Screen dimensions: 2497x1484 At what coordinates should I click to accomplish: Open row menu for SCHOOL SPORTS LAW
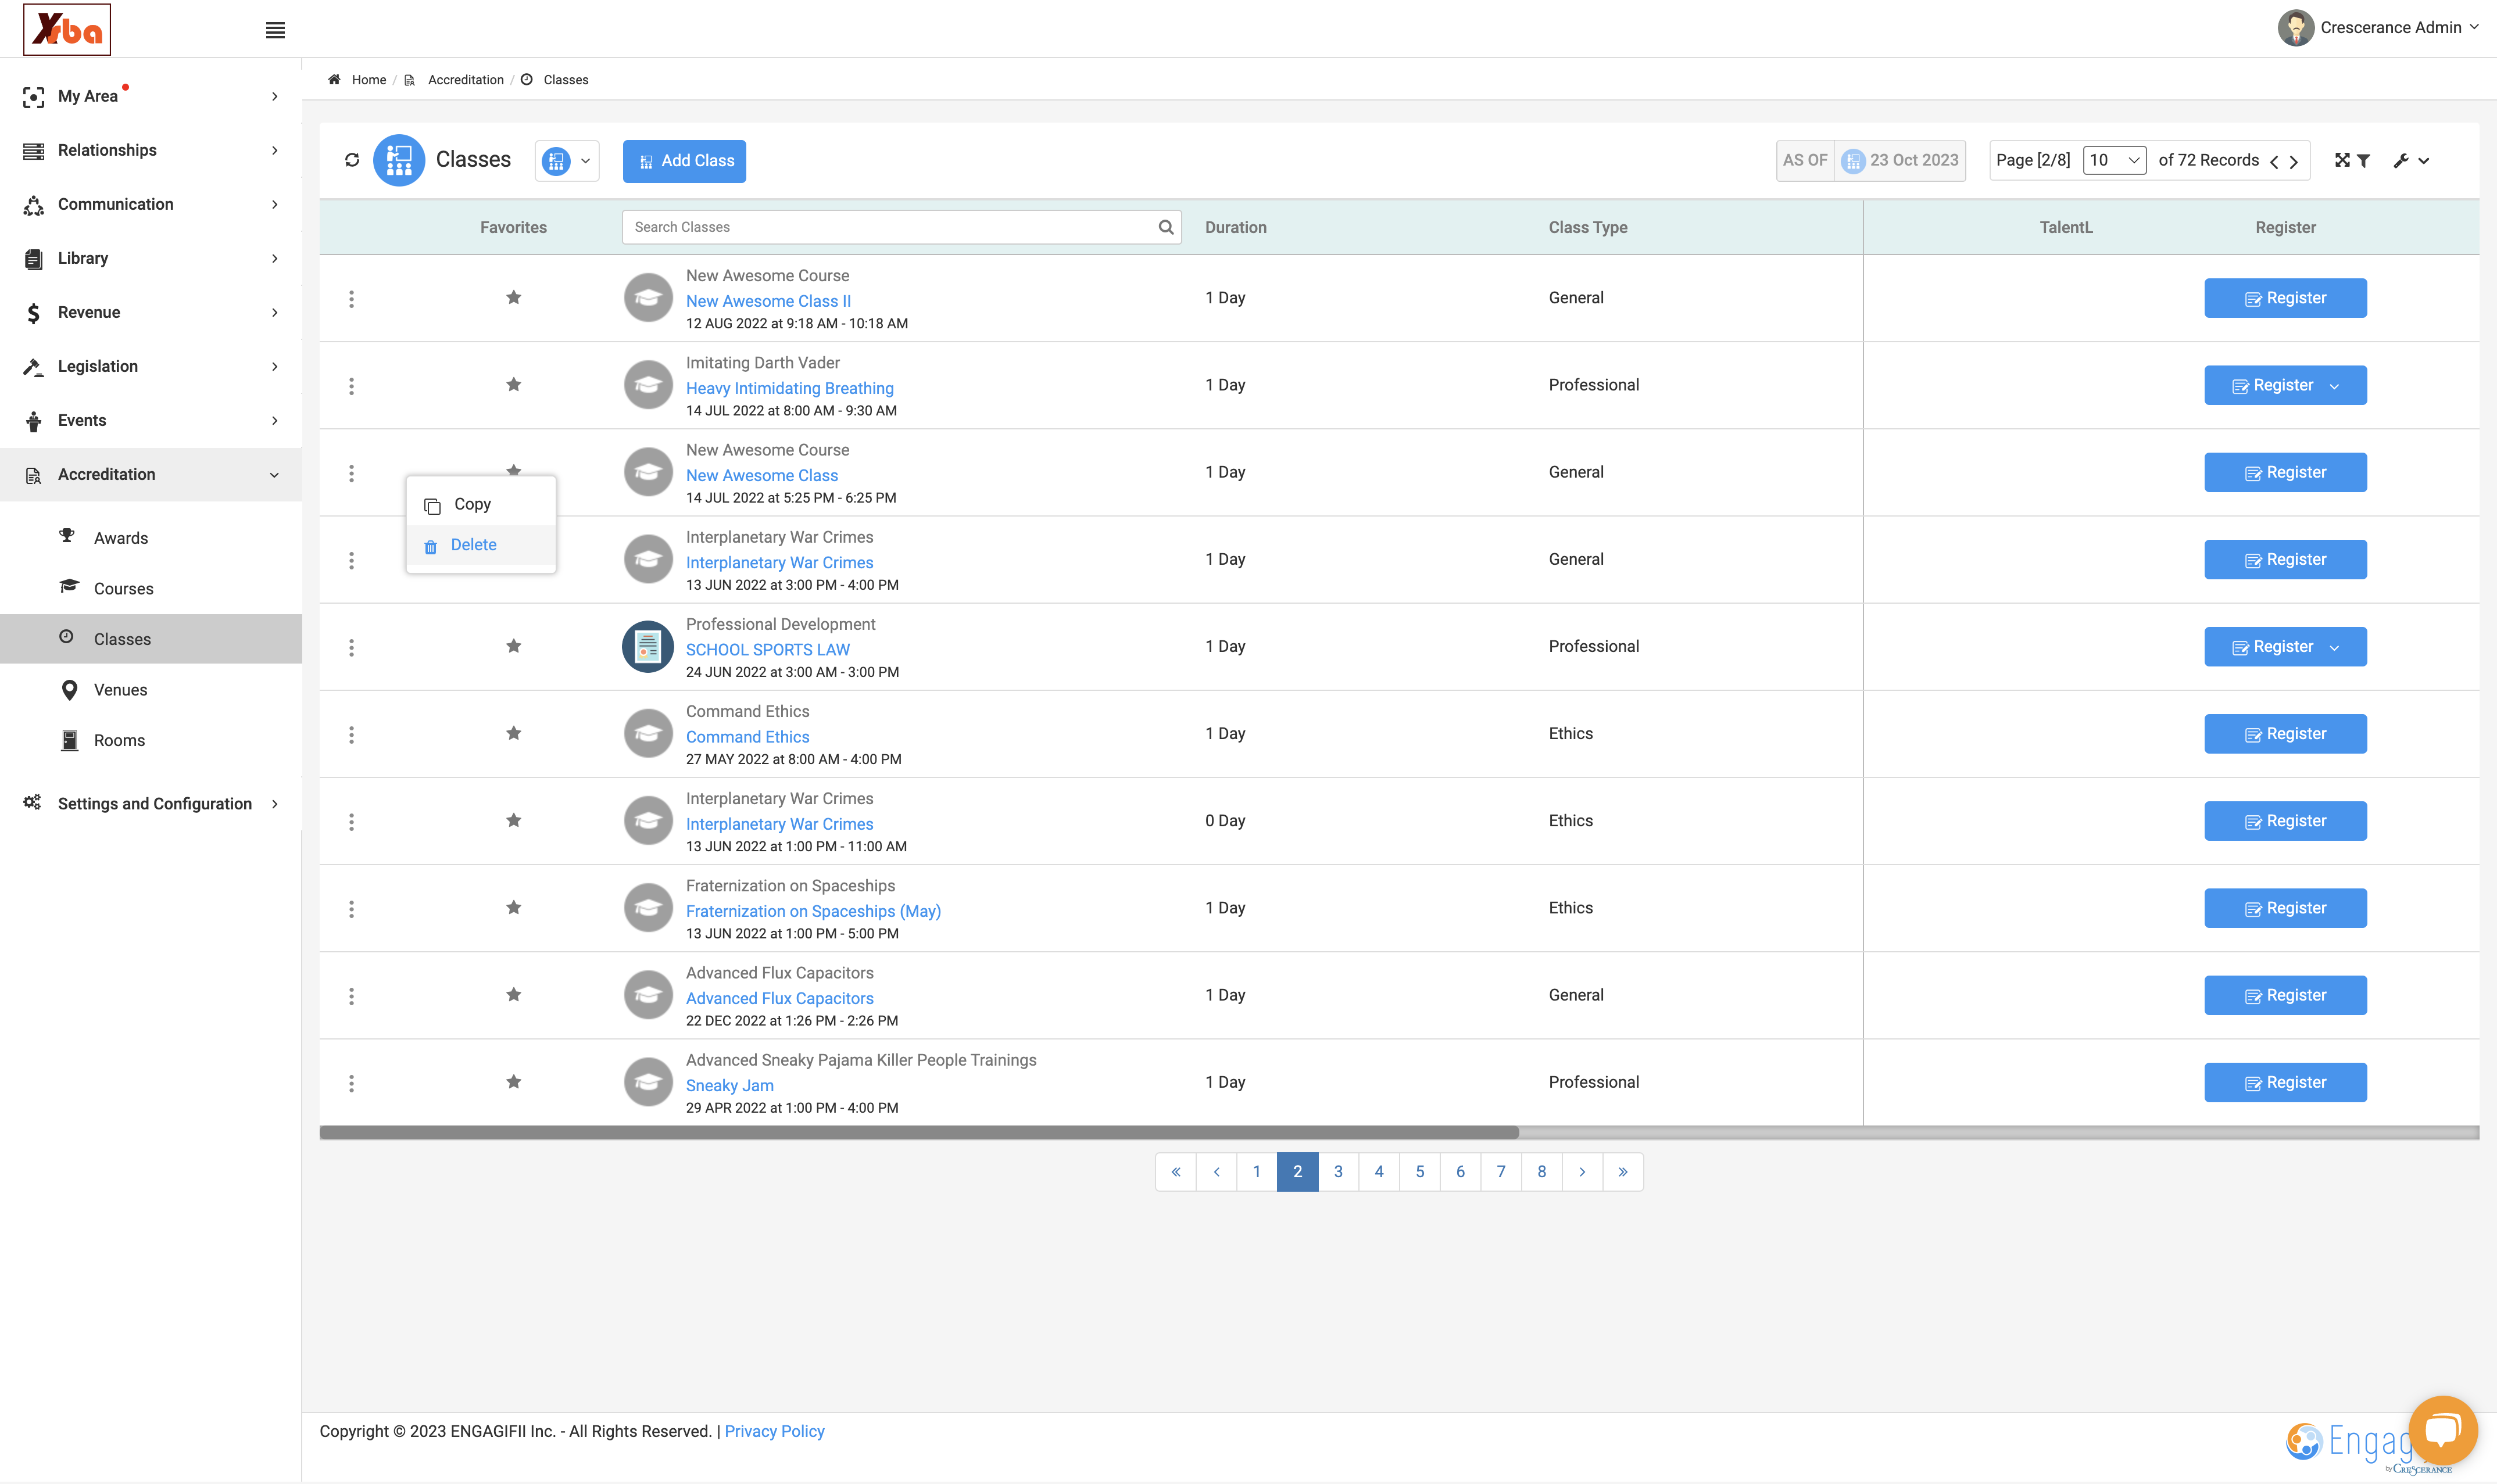tap(351, 648)
